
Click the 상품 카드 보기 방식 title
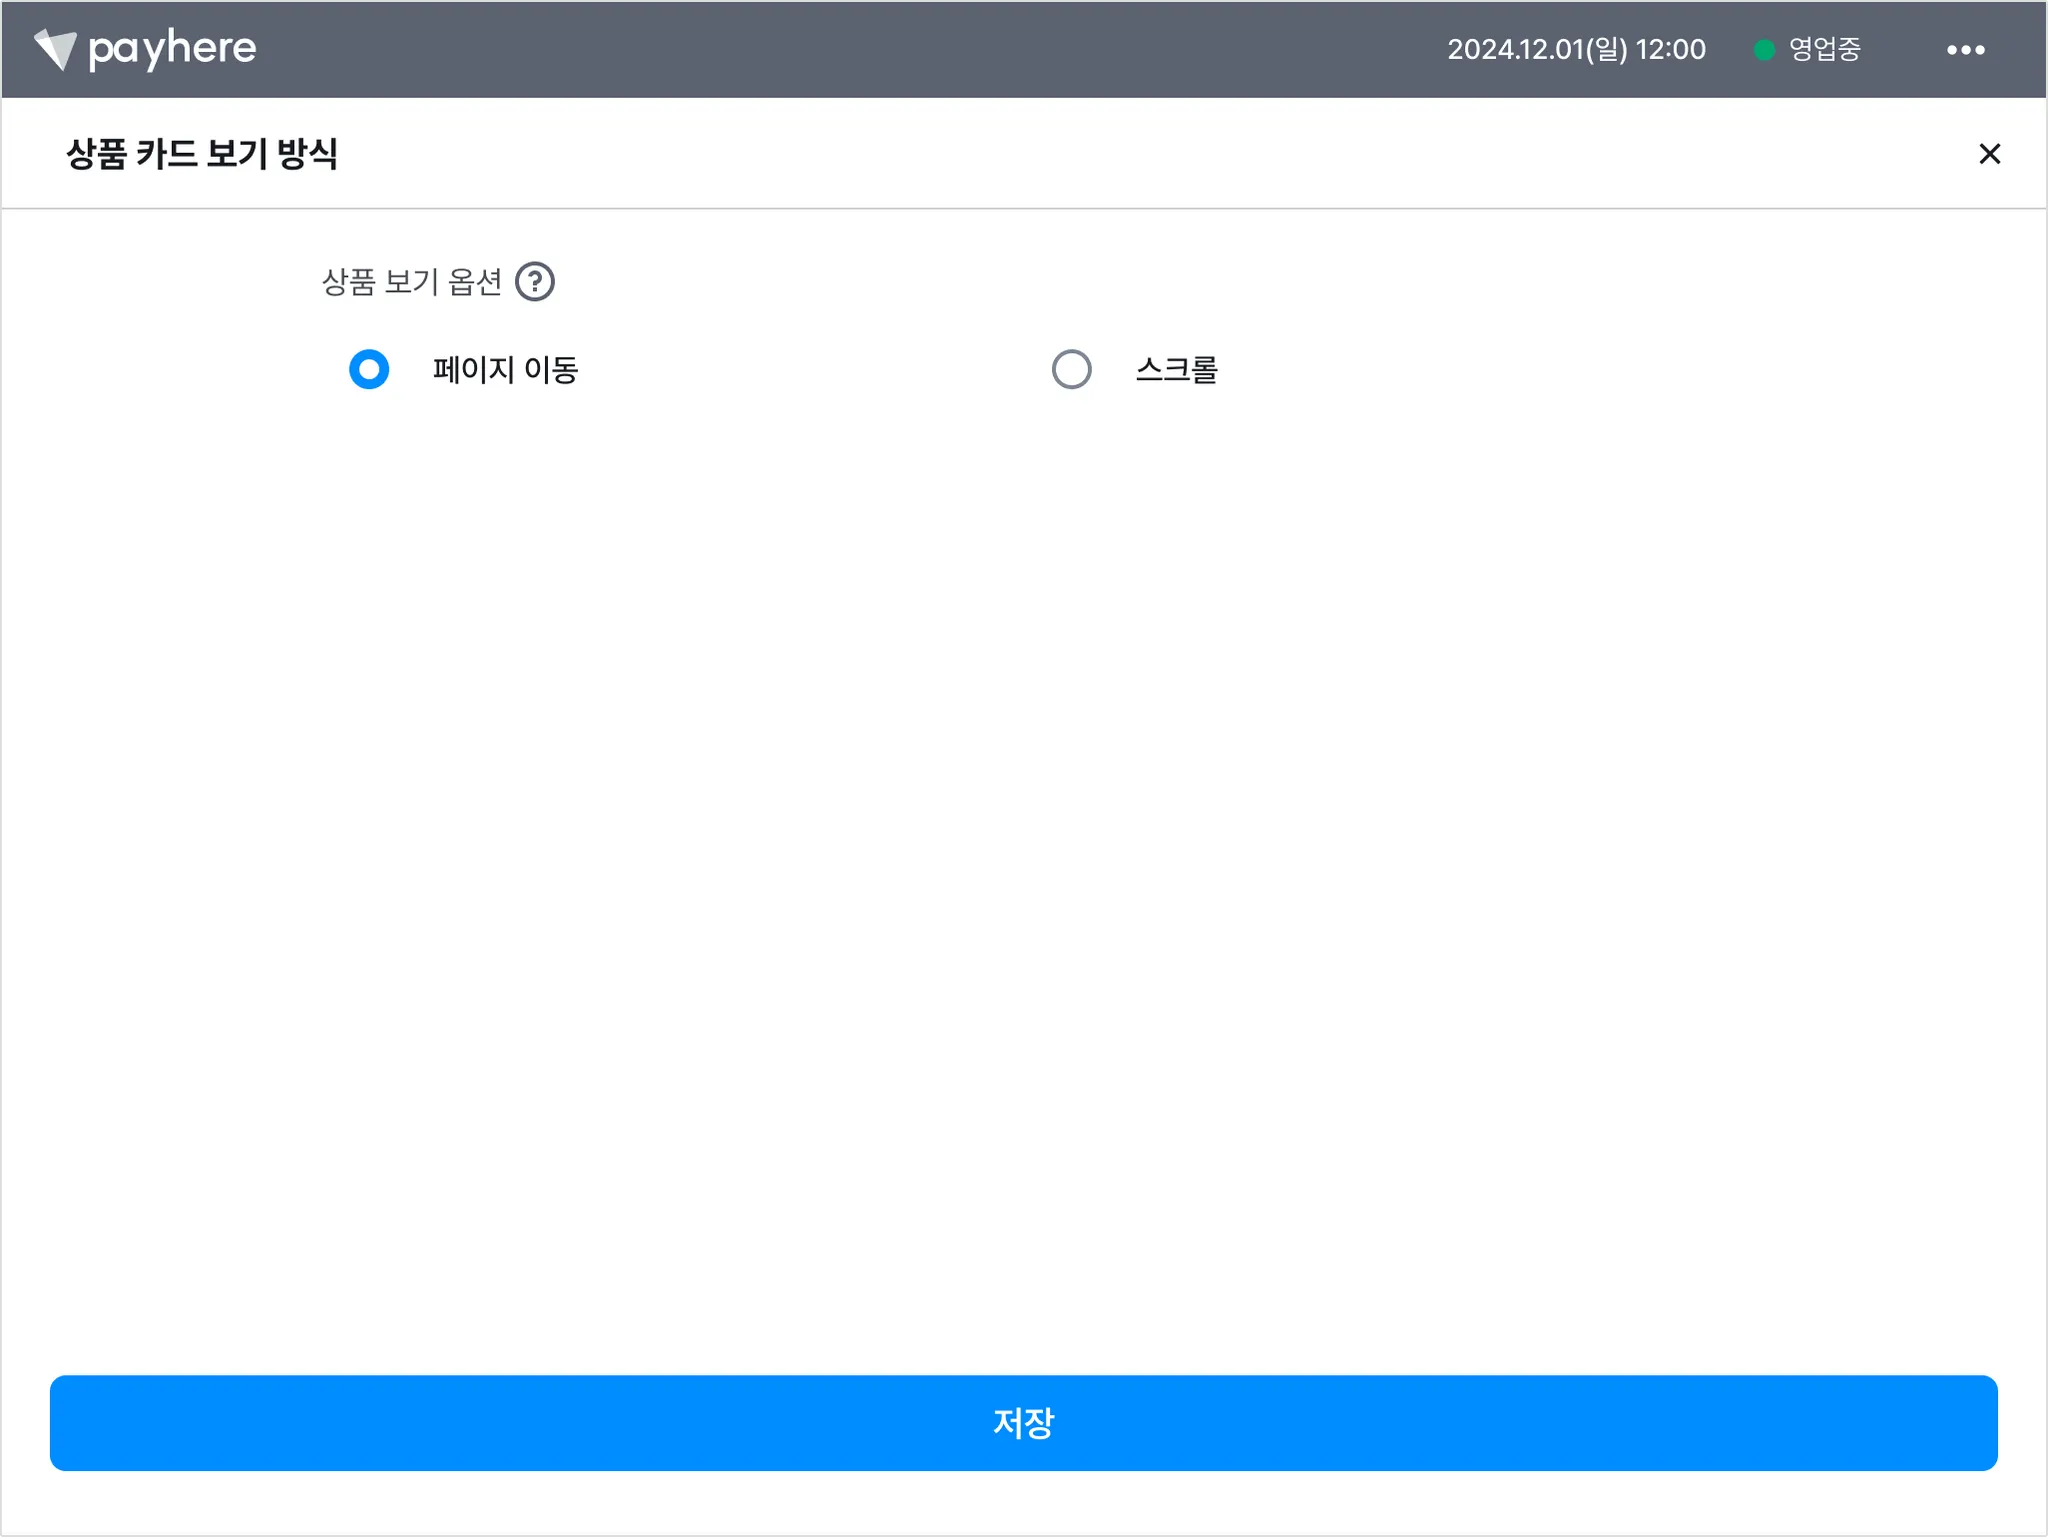pos(202,154)
